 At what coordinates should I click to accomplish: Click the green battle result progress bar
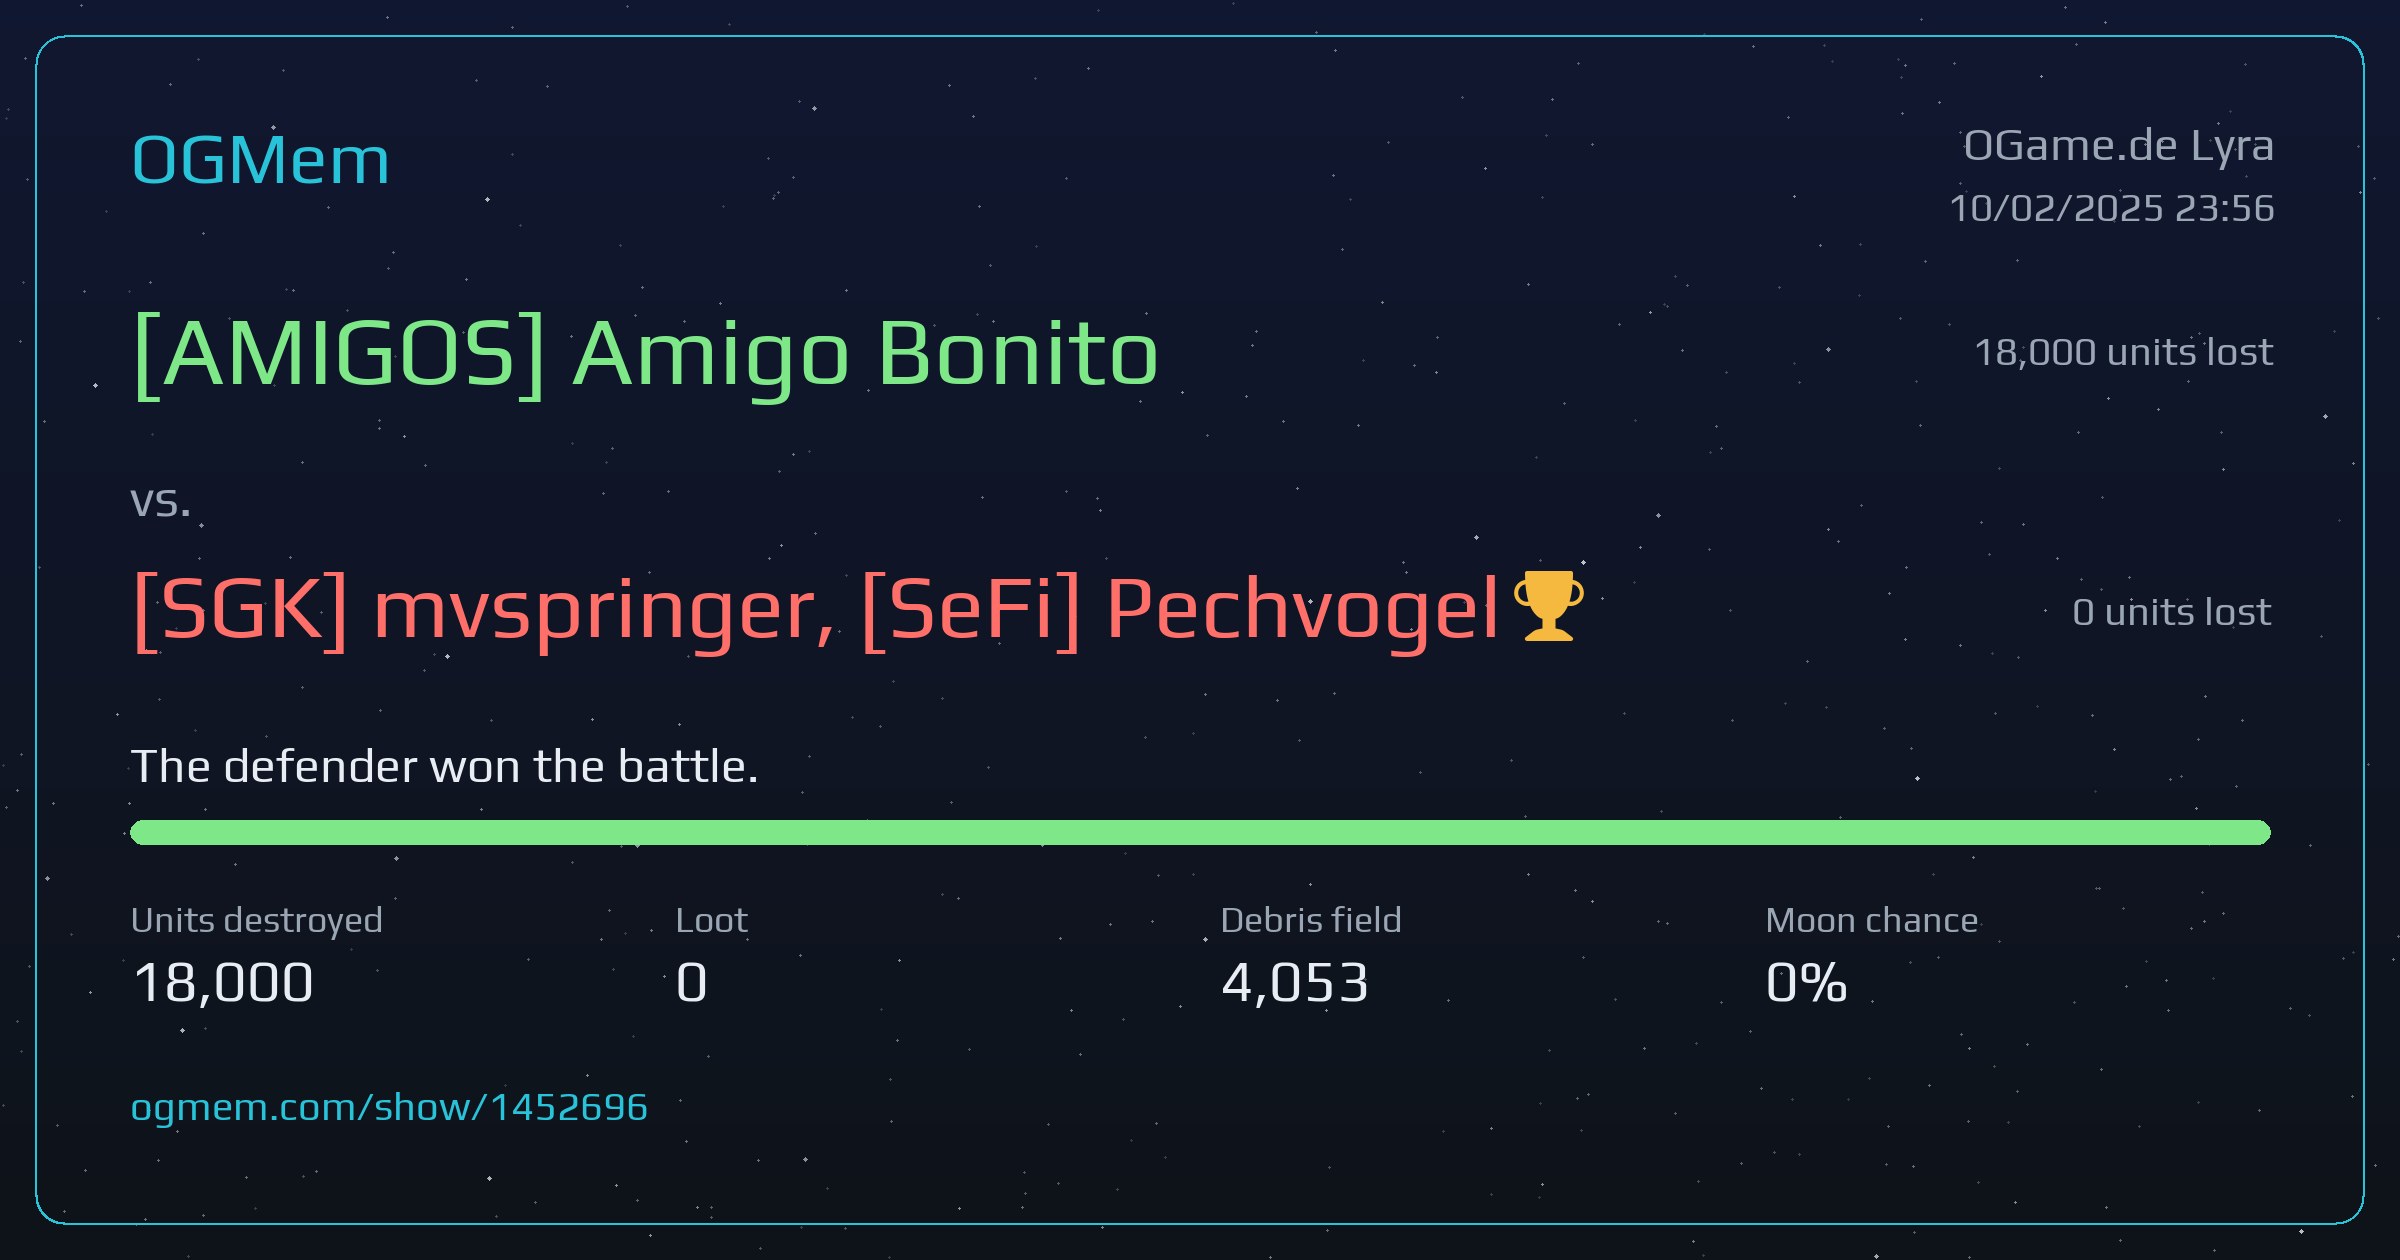(x=1200, y=832)
